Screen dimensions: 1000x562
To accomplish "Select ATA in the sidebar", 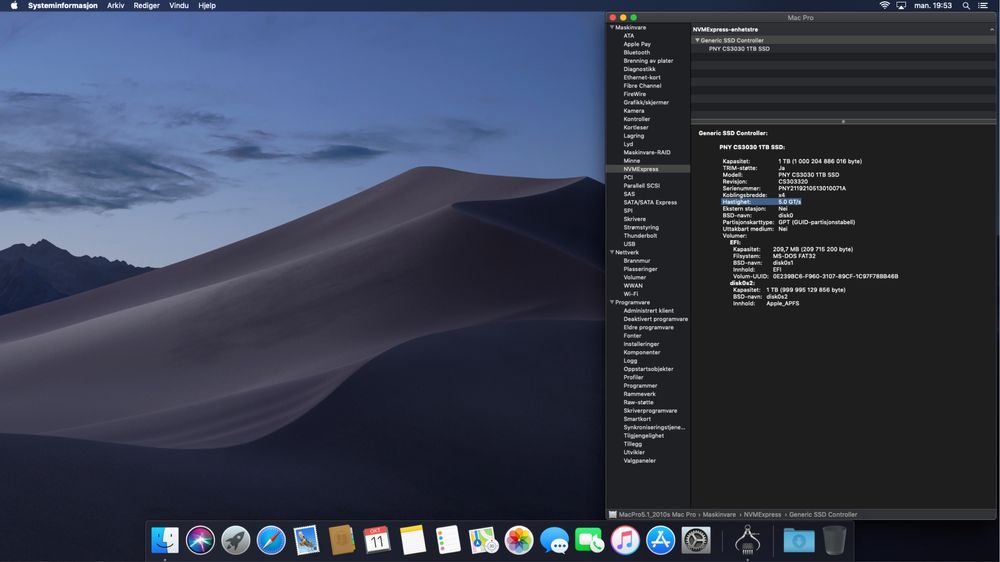I will click(629, 36).
